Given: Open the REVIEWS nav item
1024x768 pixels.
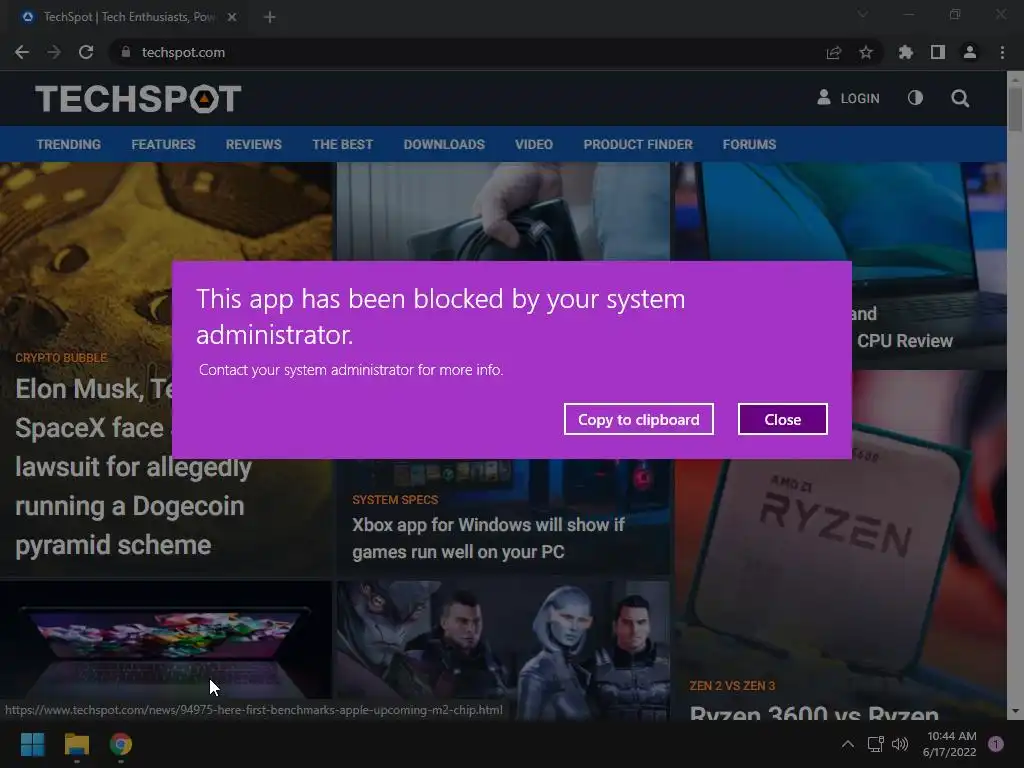Looking at the screenshot, I should pos(253,144).
